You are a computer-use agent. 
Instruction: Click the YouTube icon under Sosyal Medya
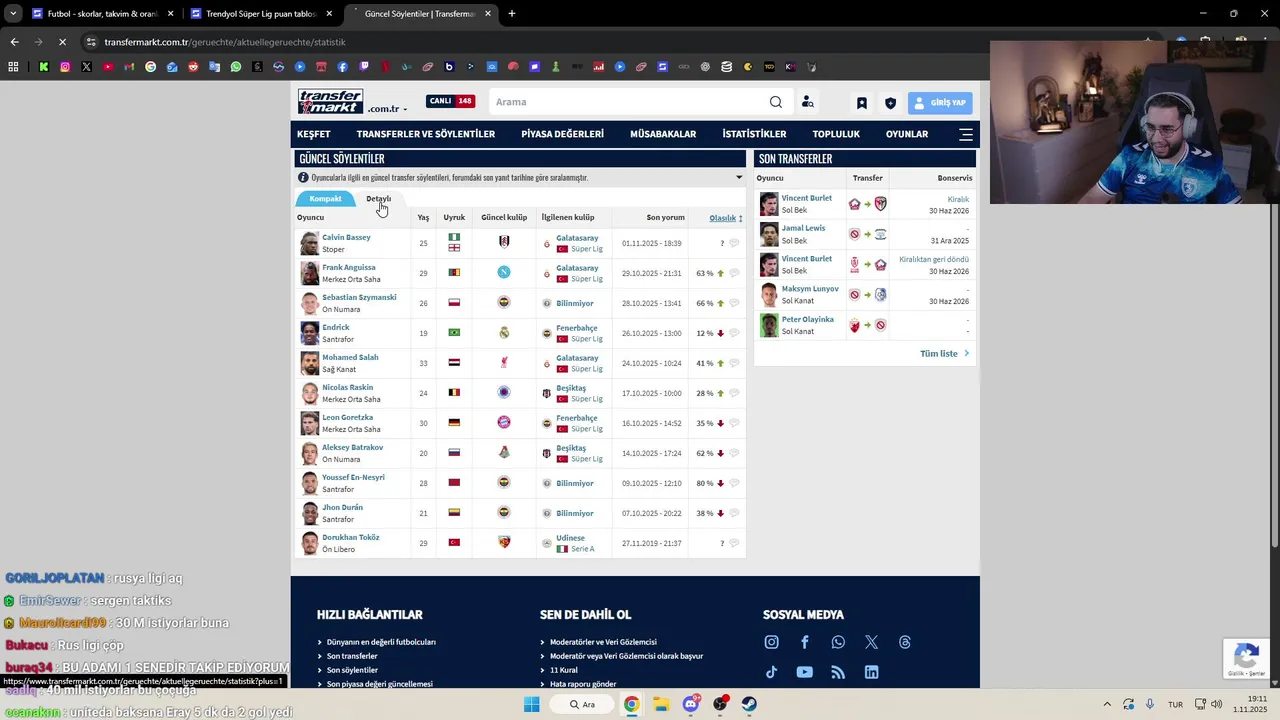click(804, 672)
